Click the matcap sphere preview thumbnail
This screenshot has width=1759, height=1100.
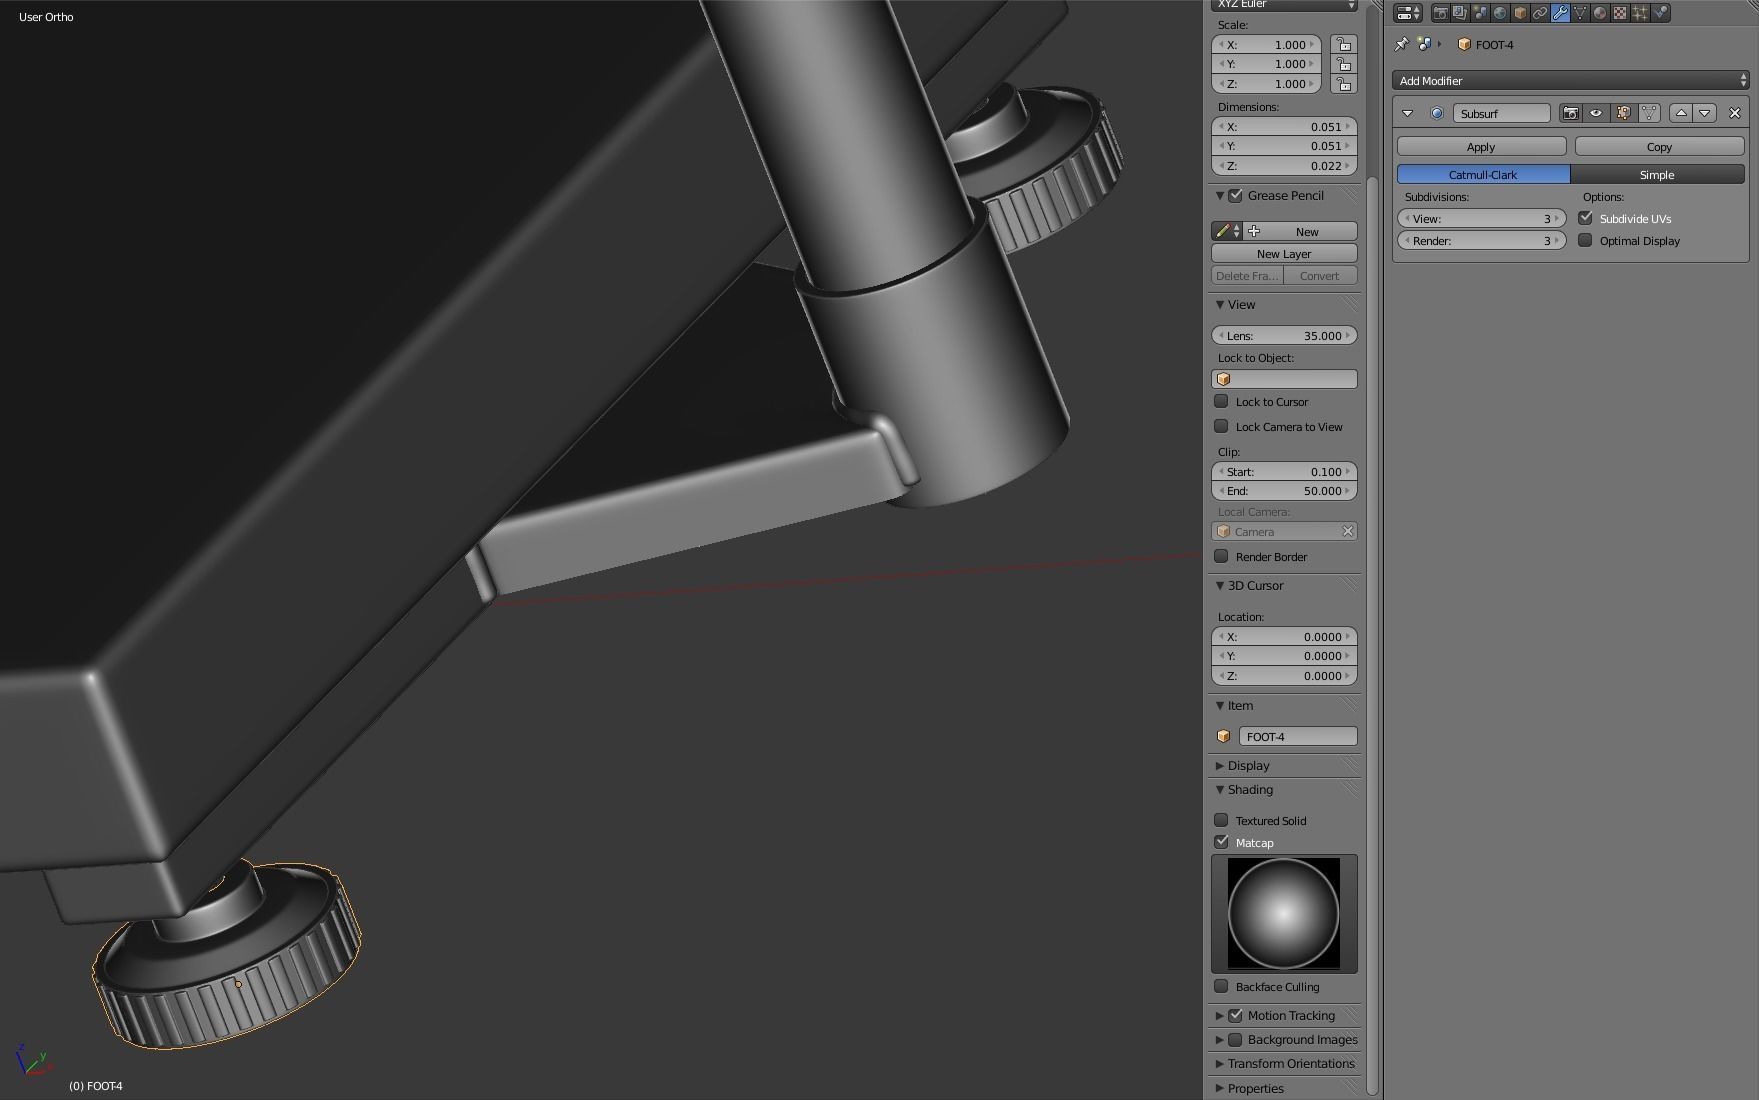point(1284,913)
